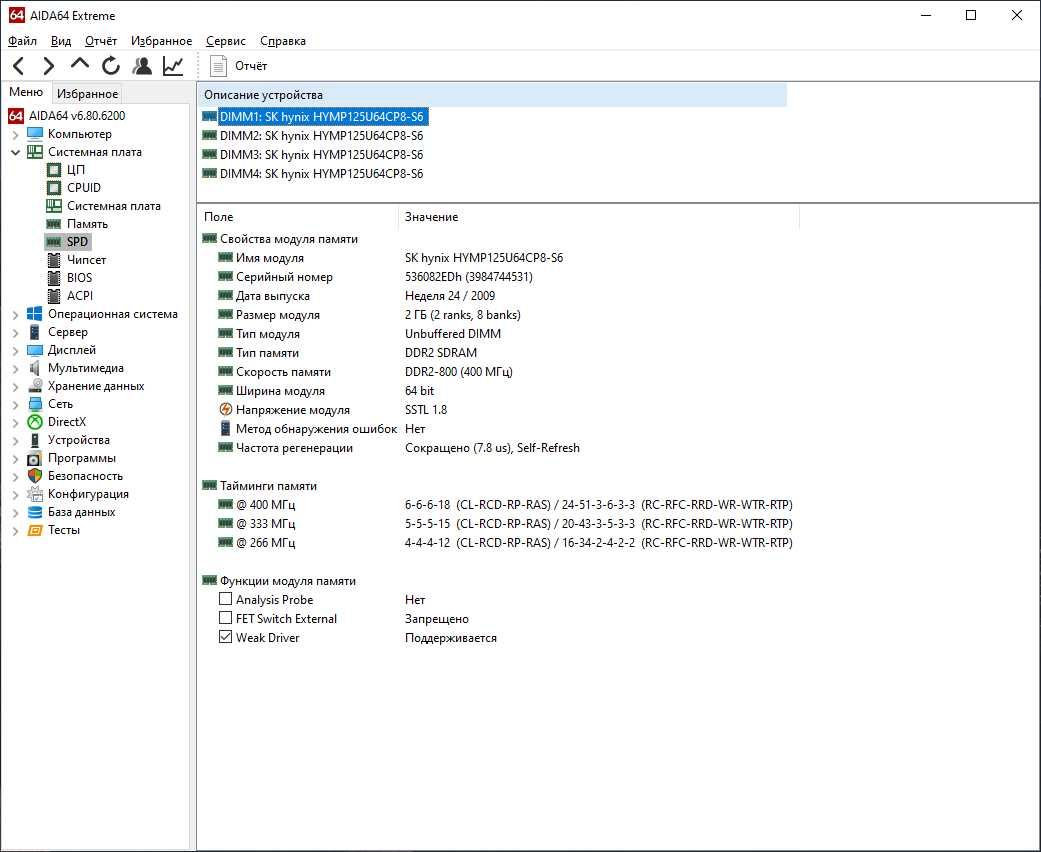
Task: Toggle the FET Switch External checkbox
Action: pos(226,618)
